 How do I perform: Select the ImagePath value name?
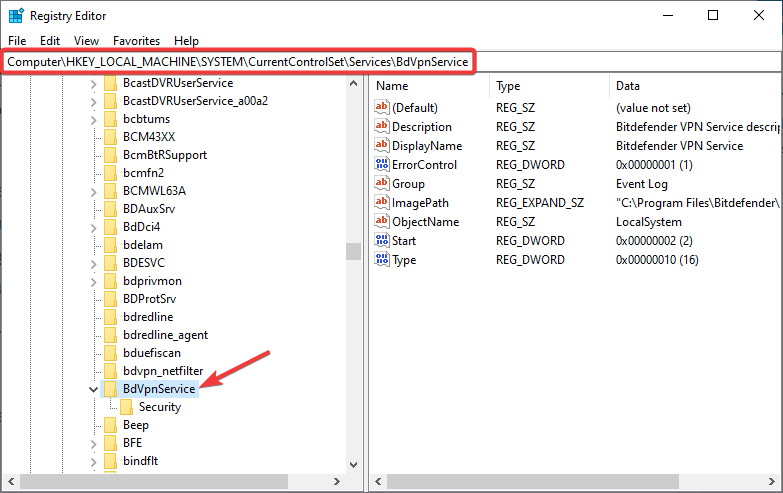click(420, 203)
